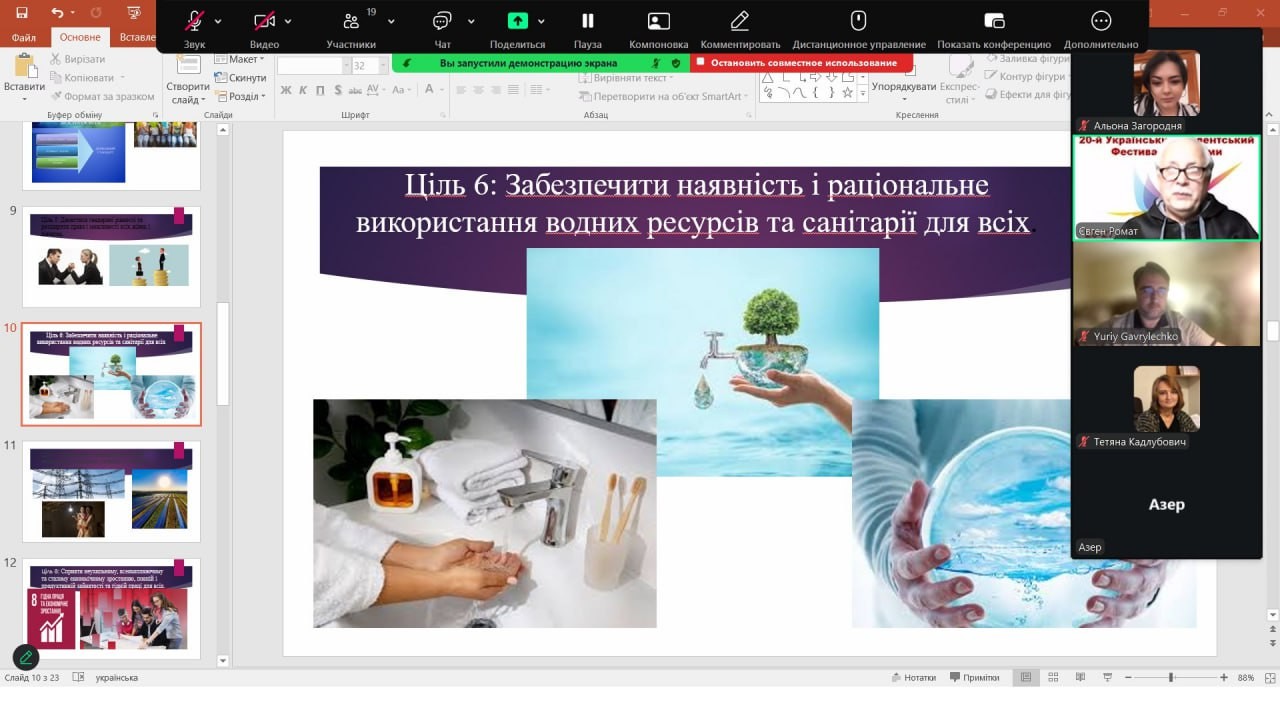Click the start slideshow icon in quick access
Screen dimensions: 1280x720
(133, 13)
